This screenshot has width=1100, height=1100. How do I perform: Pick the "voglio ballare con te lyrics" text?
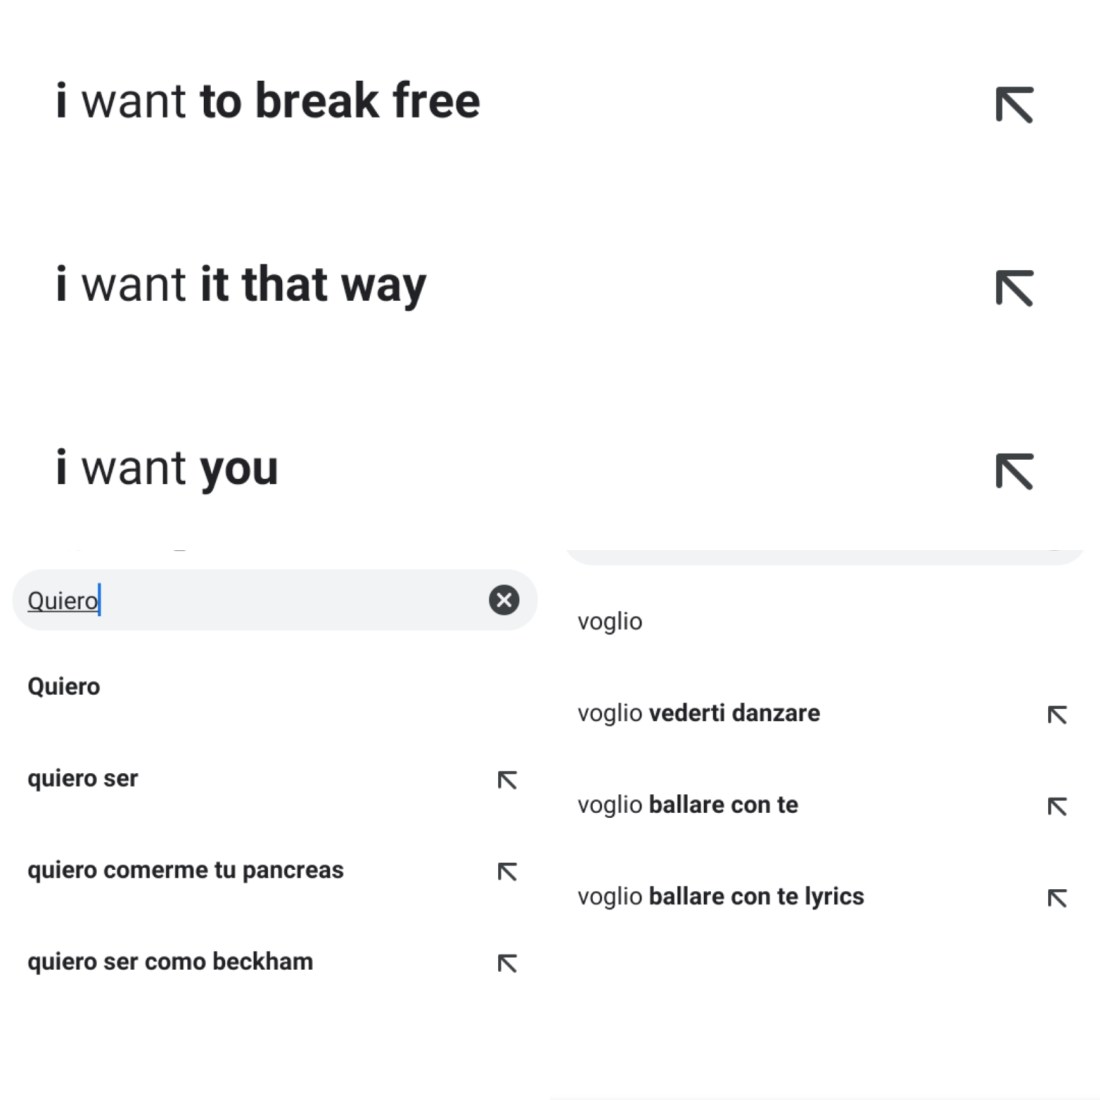coord(720,897)
